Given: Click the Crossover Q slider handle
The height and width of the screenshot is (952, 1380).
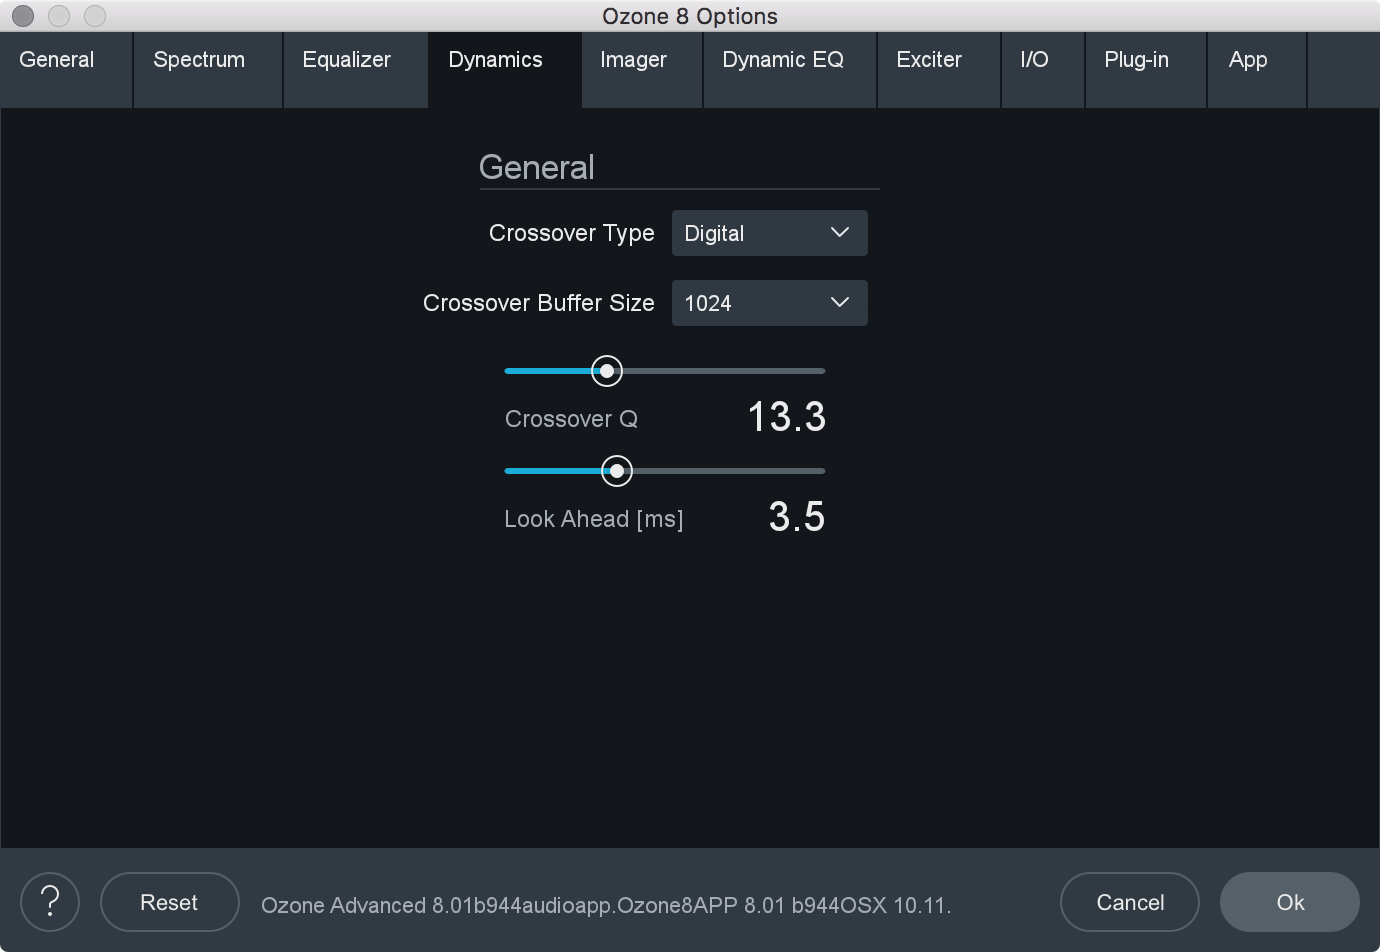Looking at the screenshot, I should point(606,371).
